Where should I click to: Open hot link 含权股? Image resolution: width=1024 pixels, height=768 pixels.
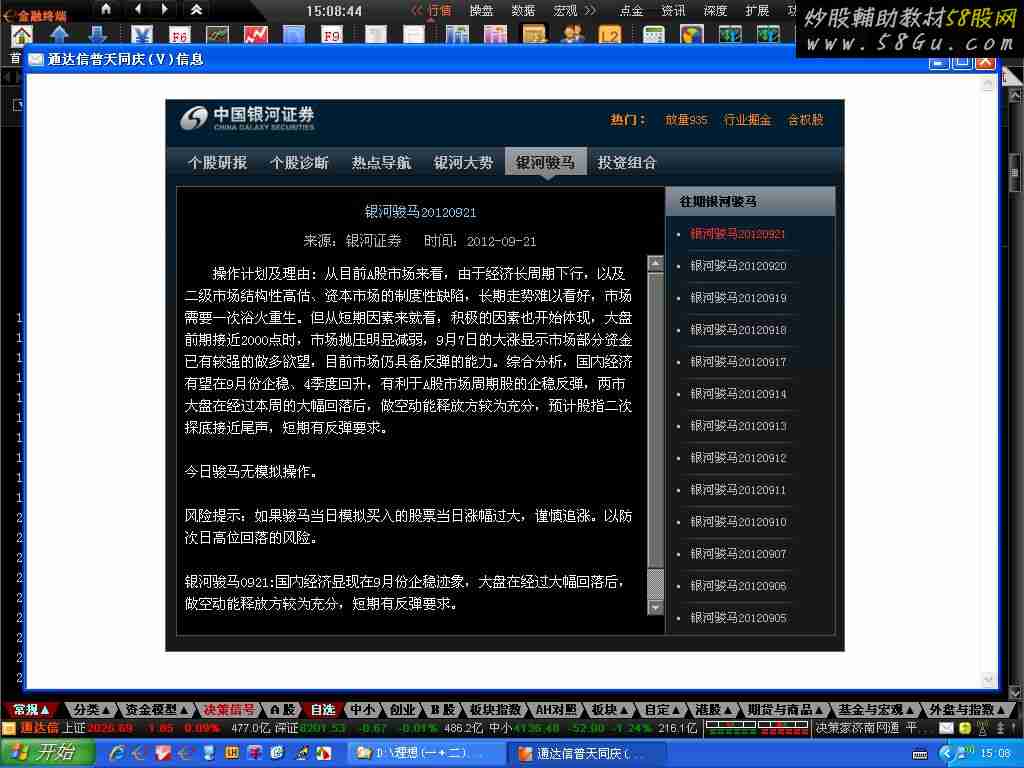point(805,120)
